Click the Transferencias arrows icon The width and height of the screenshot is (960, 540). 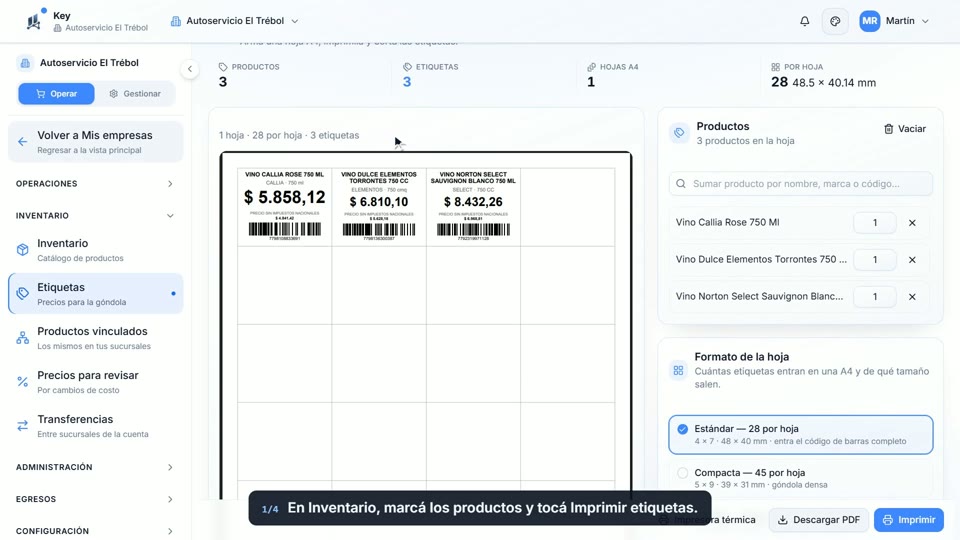coord(23,426)
